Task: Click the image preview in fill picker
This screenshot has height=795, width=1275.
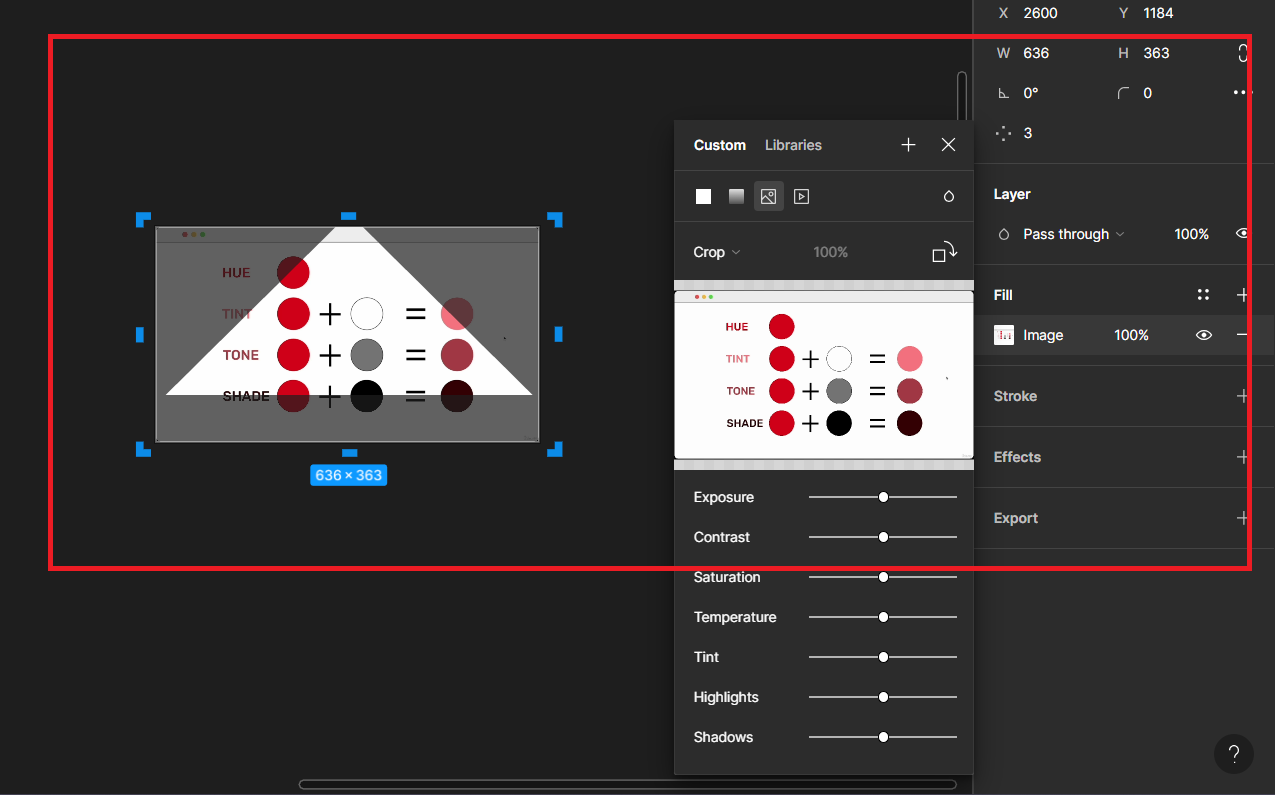Action: (x=824, y=375)
